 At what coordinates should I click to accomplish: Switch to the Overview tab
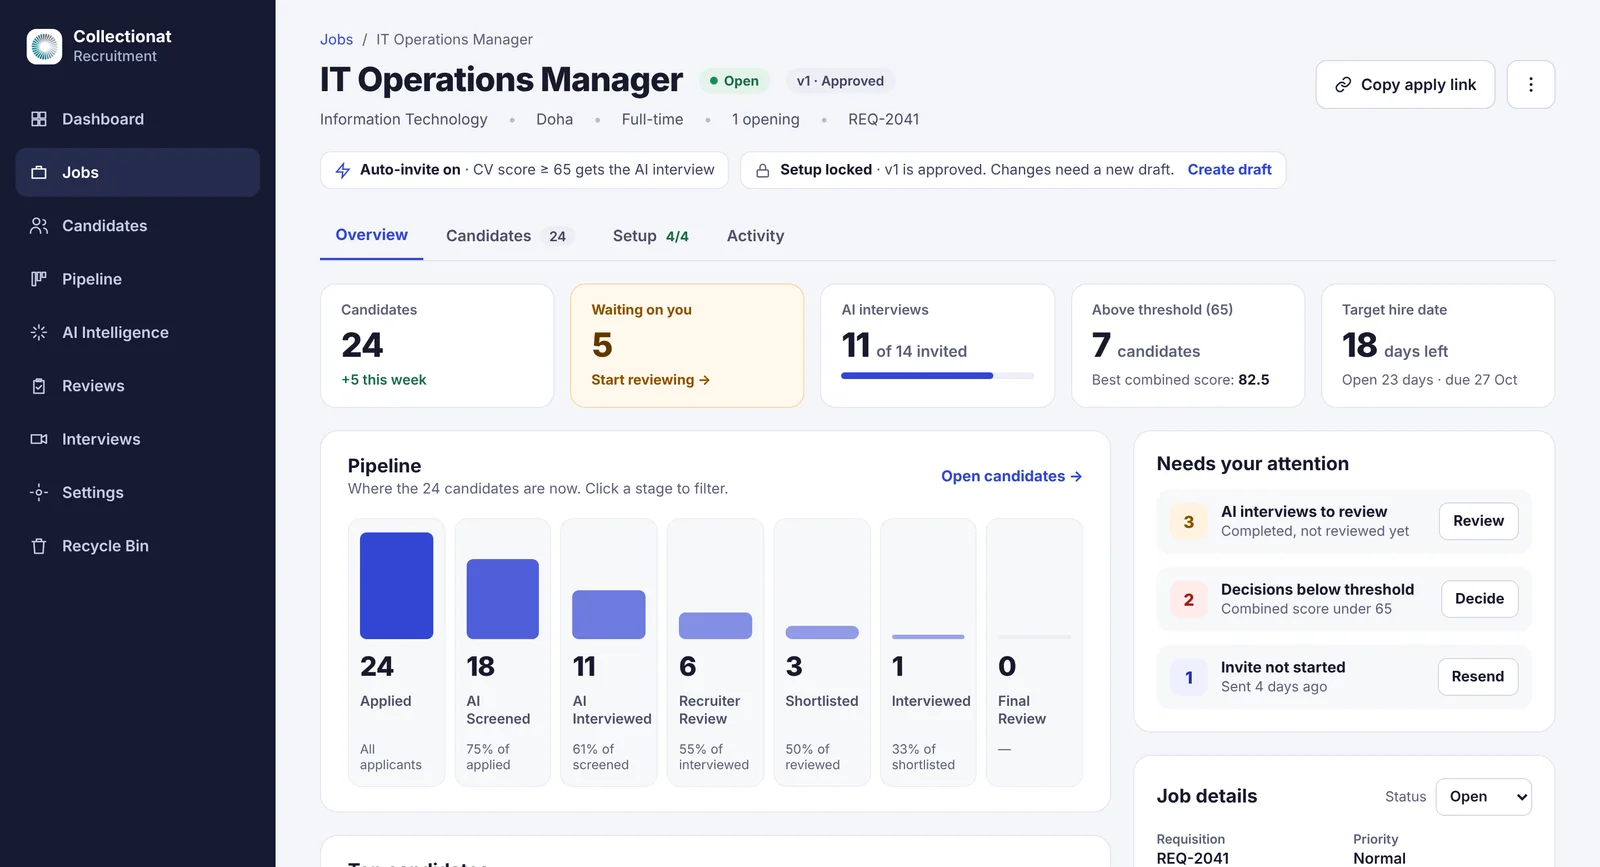[x=372, y=235]
